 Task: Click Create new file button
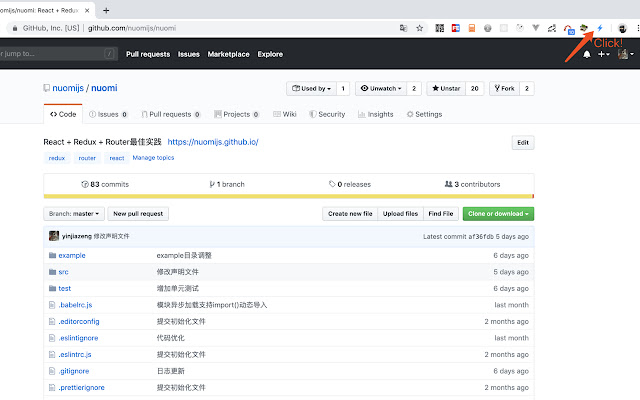pyautogui.click(x=350, y=213)
